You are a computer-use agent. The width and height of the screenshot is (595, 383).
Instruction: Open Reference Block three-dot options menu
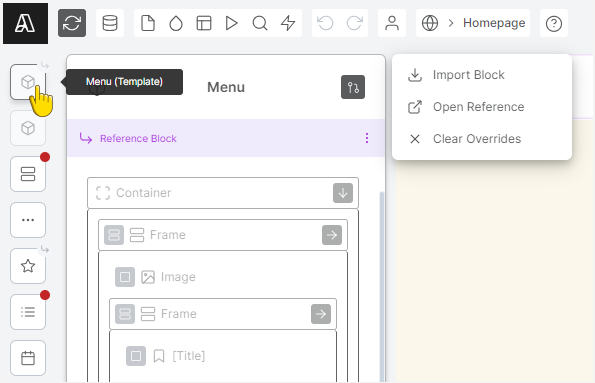pyautogui.click(x=367, y=138)
